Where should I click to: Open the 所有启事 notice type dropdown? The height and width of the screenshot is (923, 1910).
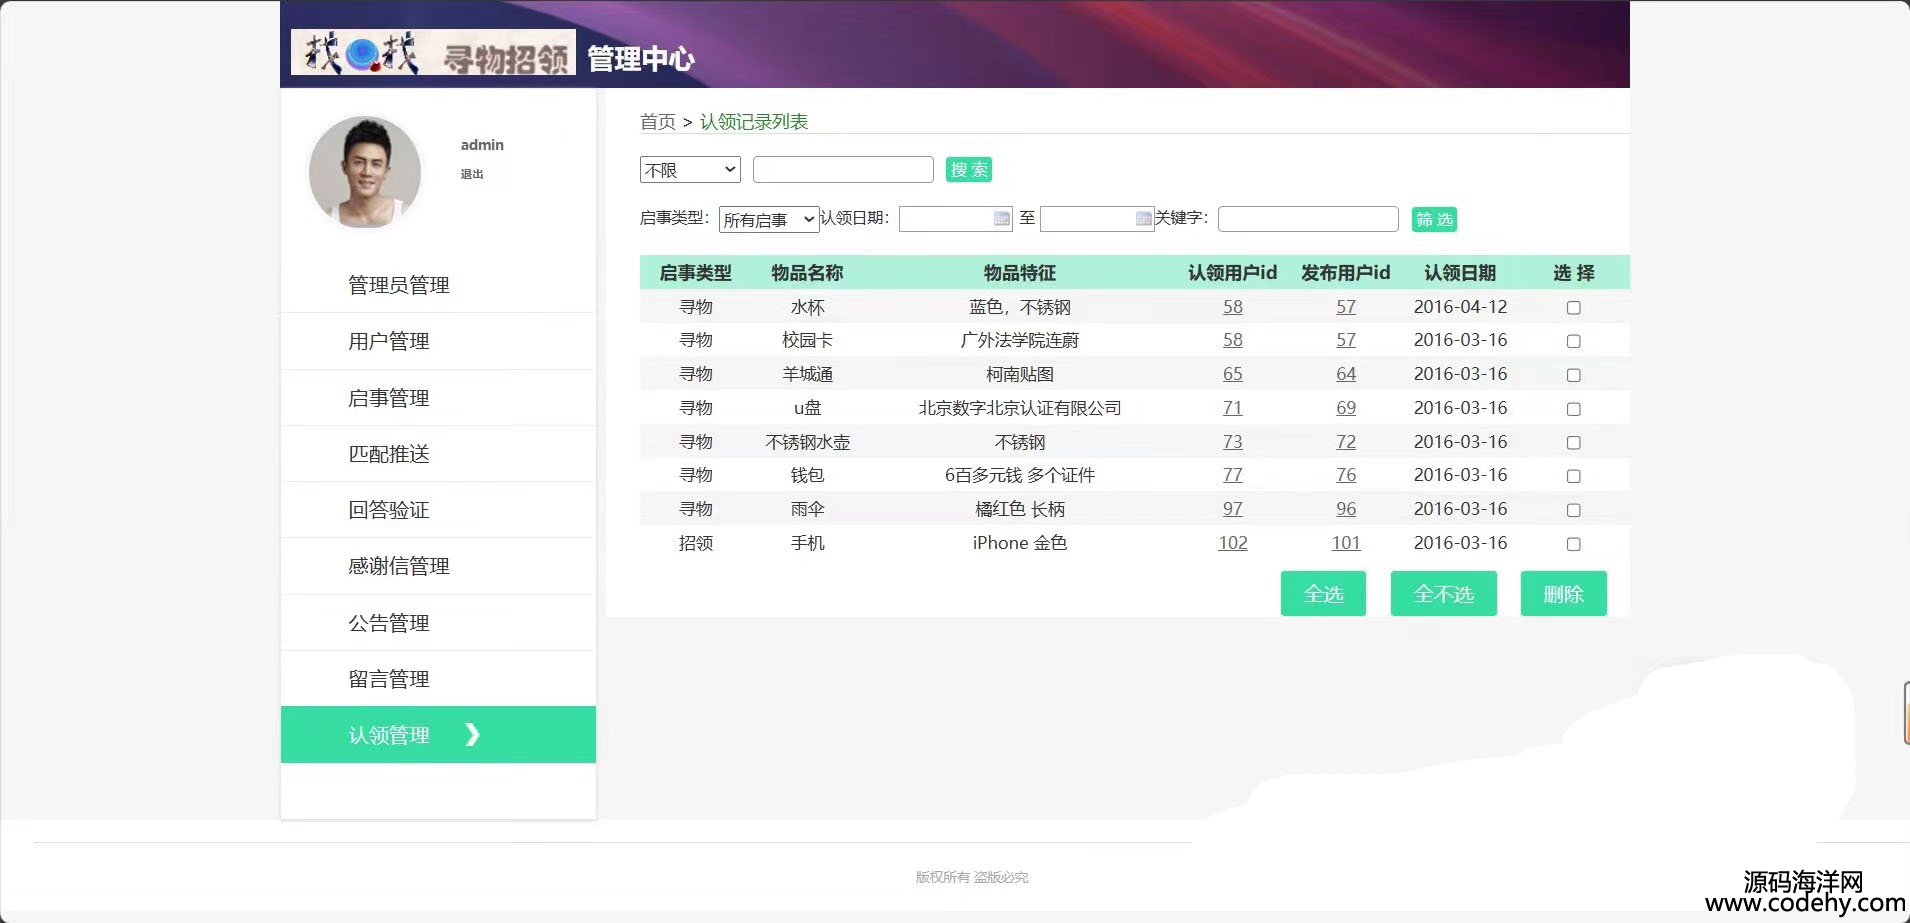tap(768, 220)
